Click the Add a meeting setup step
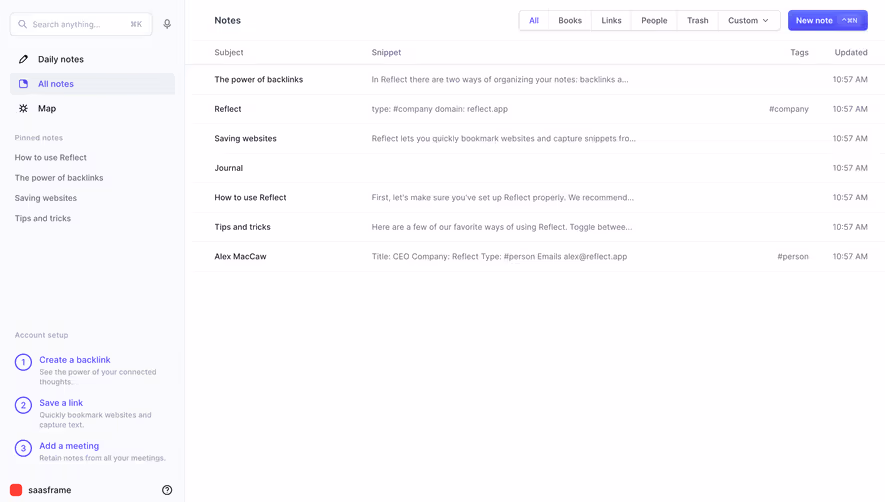This screenshot has height=502, width=885. (x=69, y=446)
